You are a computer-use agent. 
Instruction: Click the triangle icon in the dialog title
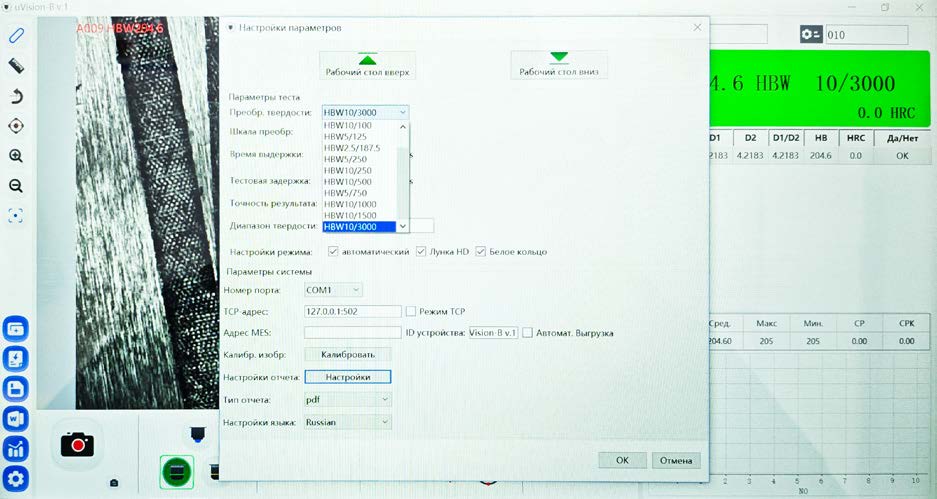(x=231, y=27)
